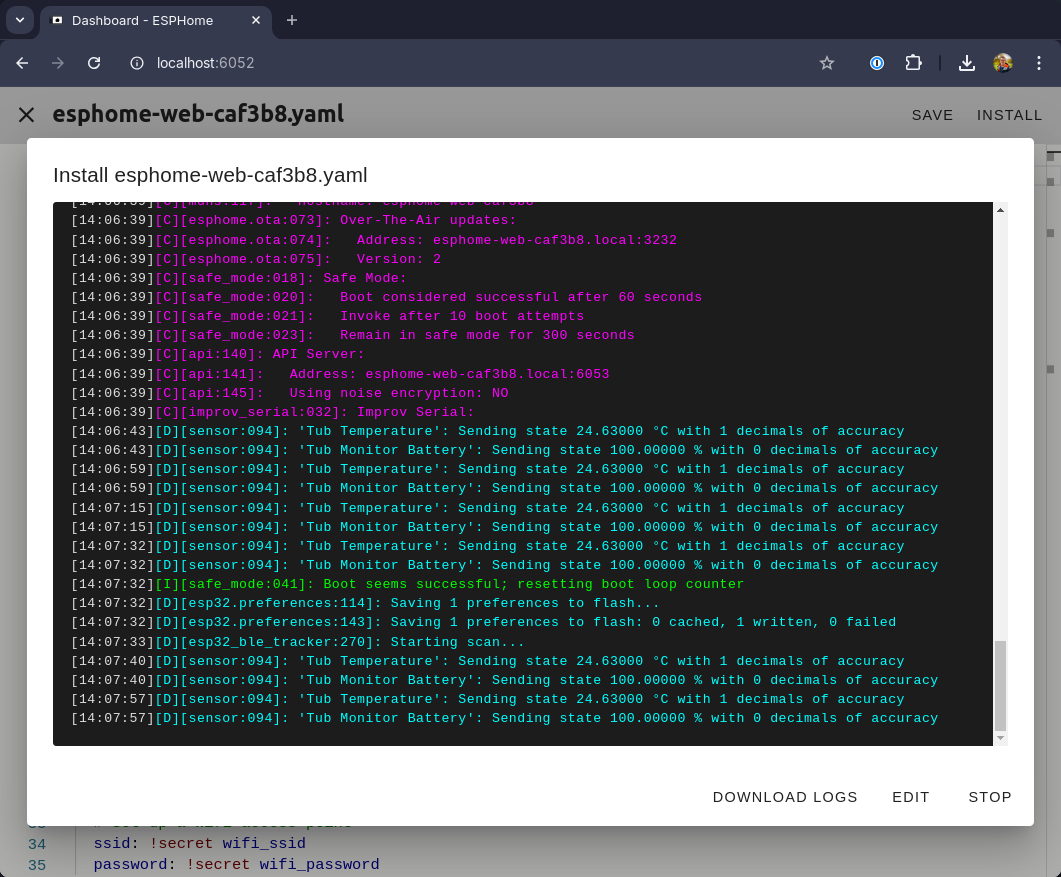Open the browser extensions puzzle icon
Screen dimensions: 1061x877
tap(912, 63)
